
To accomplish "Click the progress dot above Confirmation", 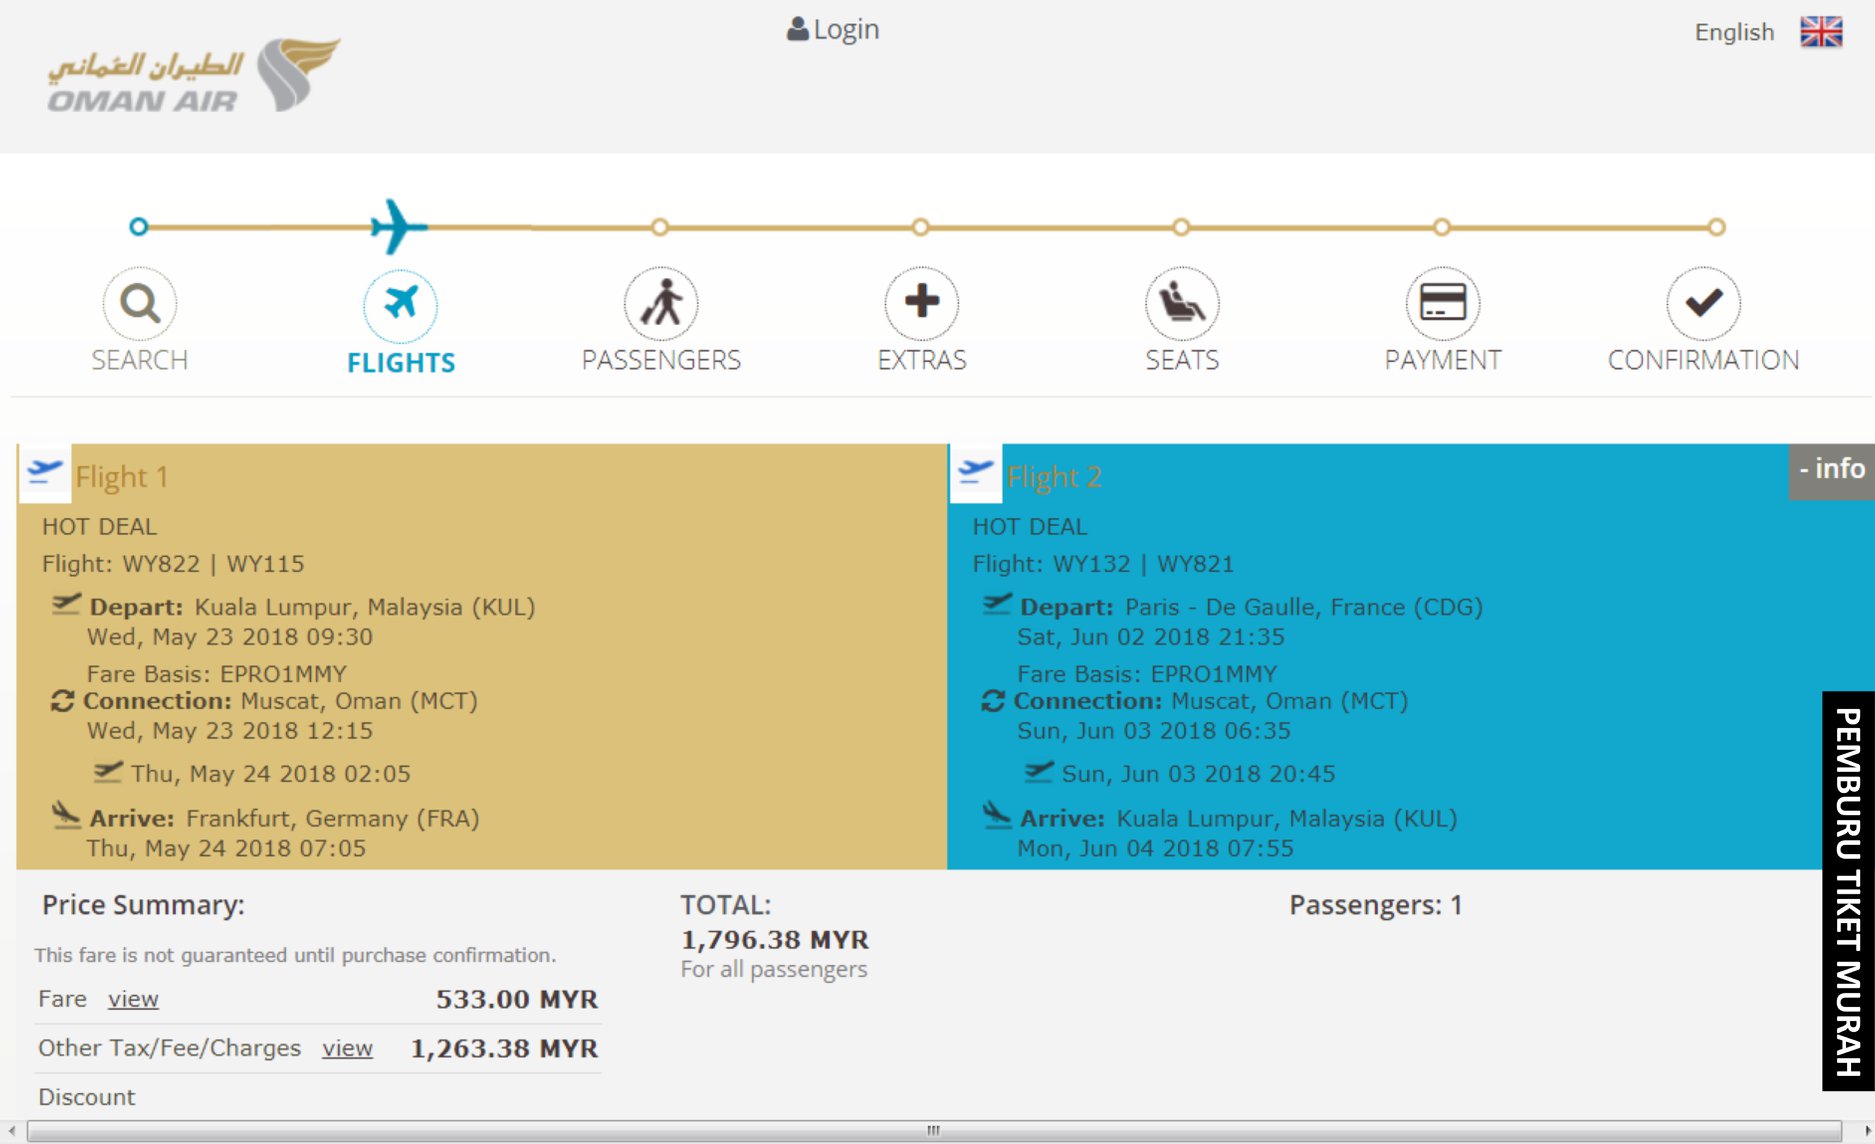I will pos(1717,227).
